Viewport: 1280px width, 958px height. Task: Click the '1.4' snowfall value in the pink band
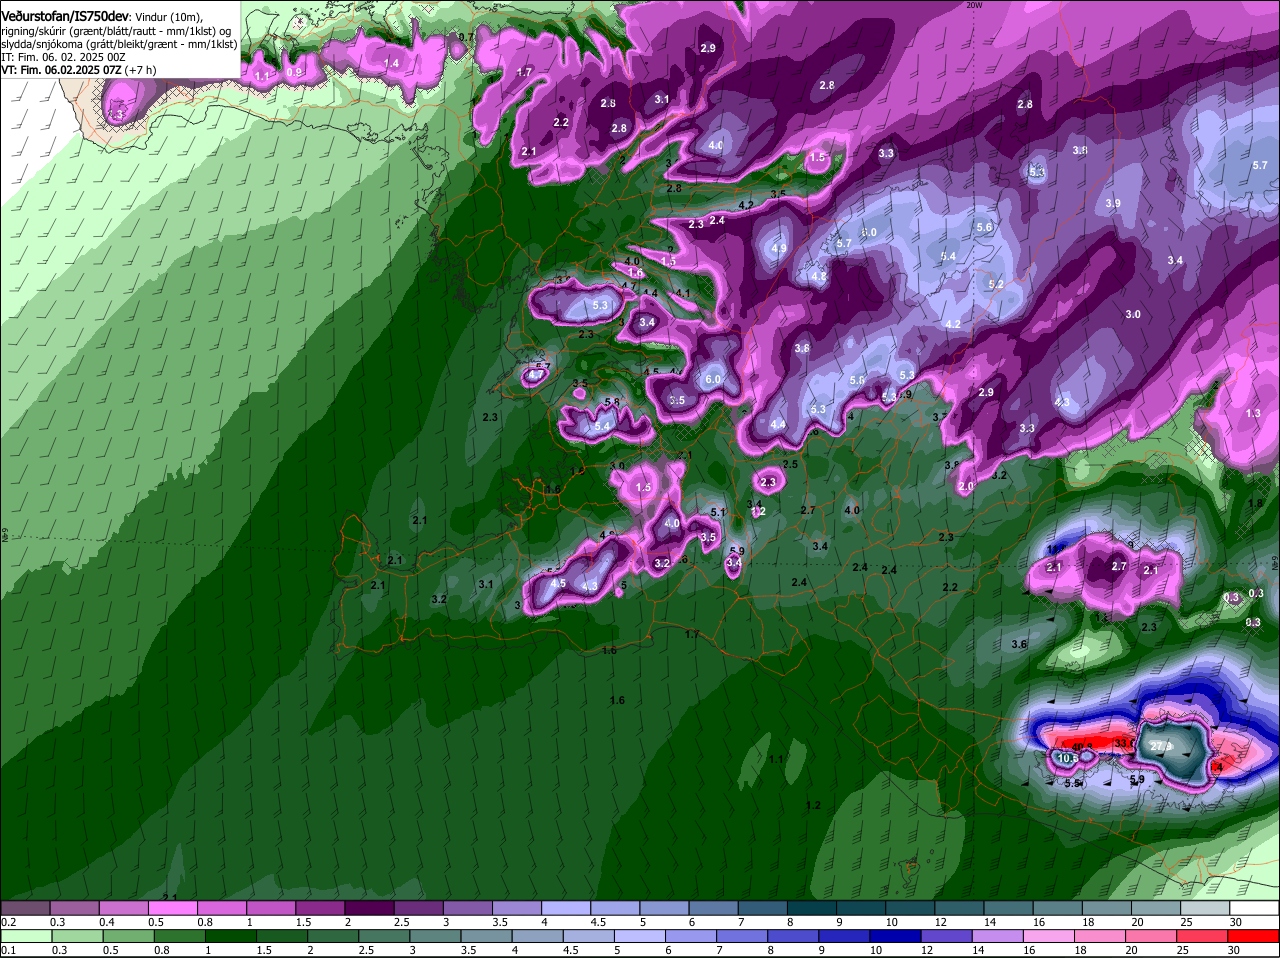coord(392,63)
